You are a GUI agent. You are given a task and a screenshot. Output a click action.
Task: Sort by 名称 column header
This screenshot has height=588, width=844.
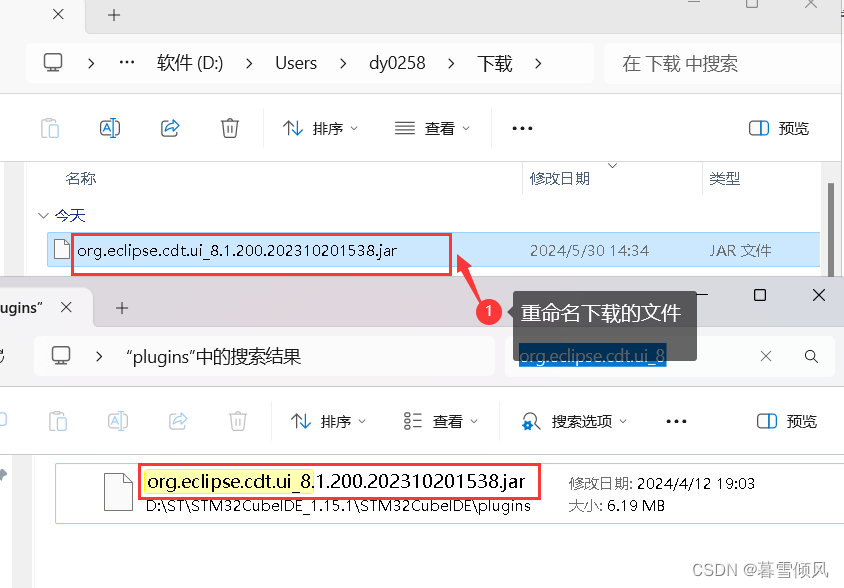point(81,178)
